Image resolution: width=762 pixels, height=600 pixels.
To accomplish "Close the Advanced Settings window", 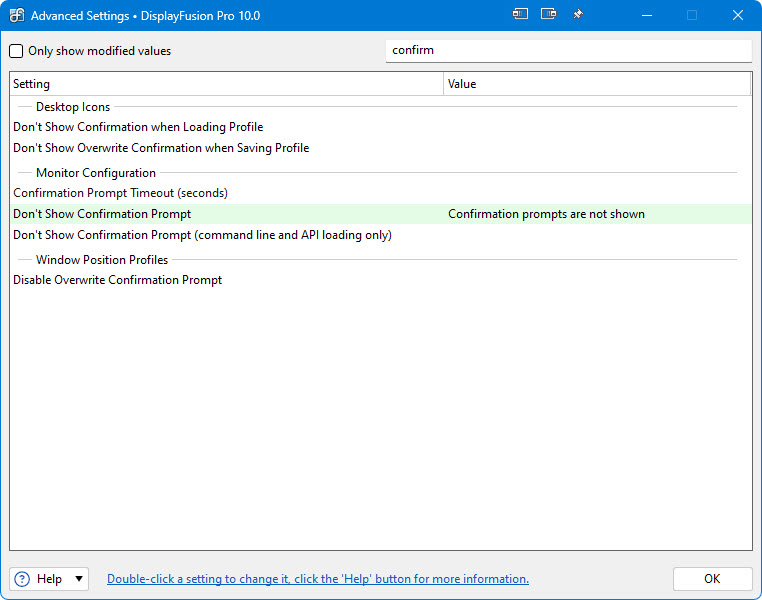I will point(738,15).
